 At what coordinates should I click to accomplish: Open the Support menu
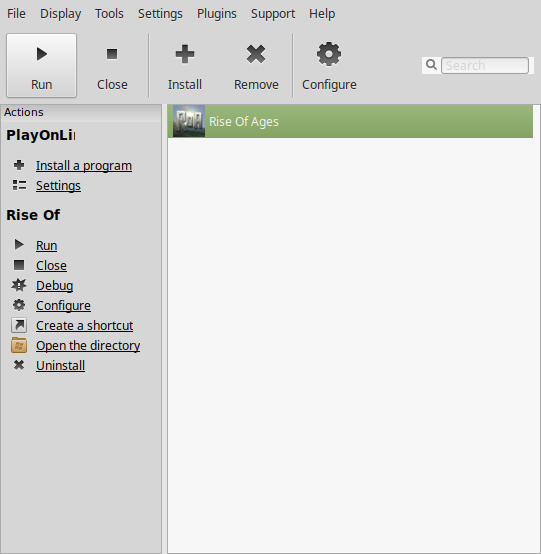[x=273, y=14]
